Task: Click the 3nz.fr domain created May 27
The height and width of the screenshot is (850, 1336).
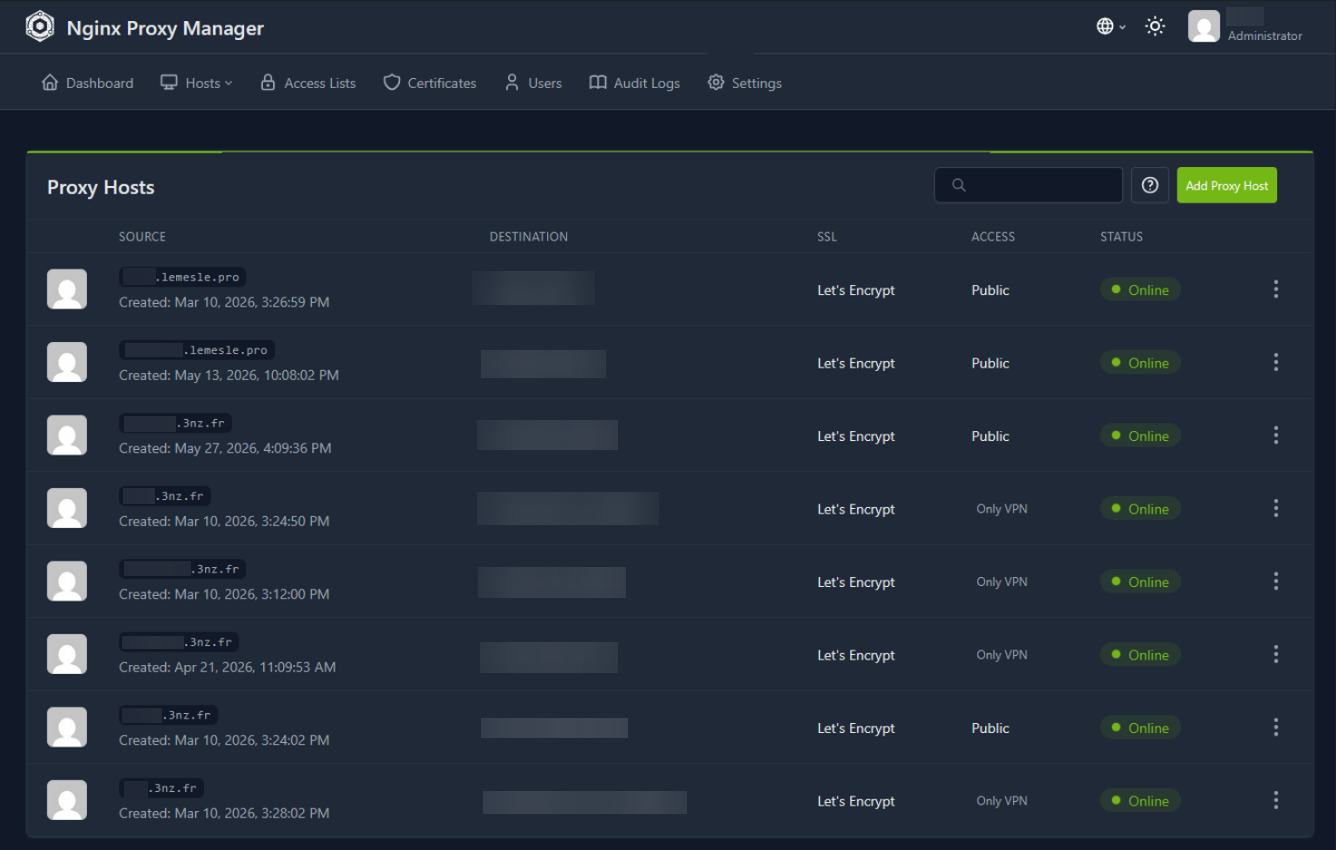Action: [175, 423]
